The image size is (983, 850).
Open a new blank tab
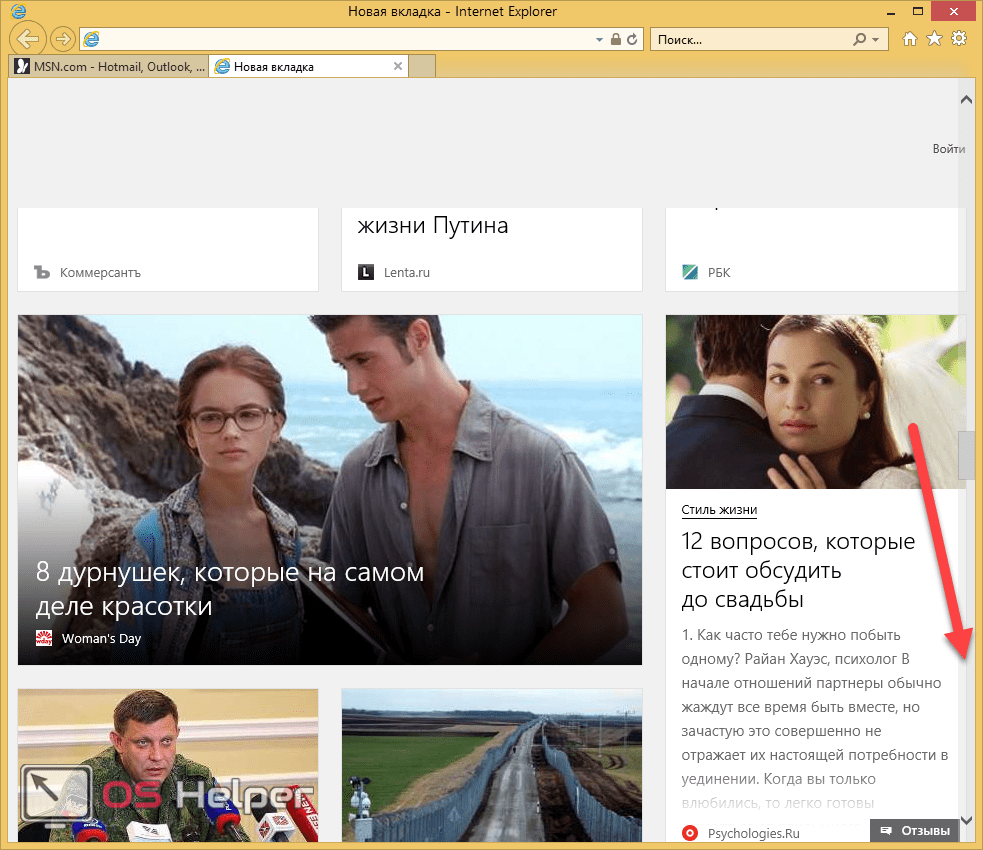423,67
